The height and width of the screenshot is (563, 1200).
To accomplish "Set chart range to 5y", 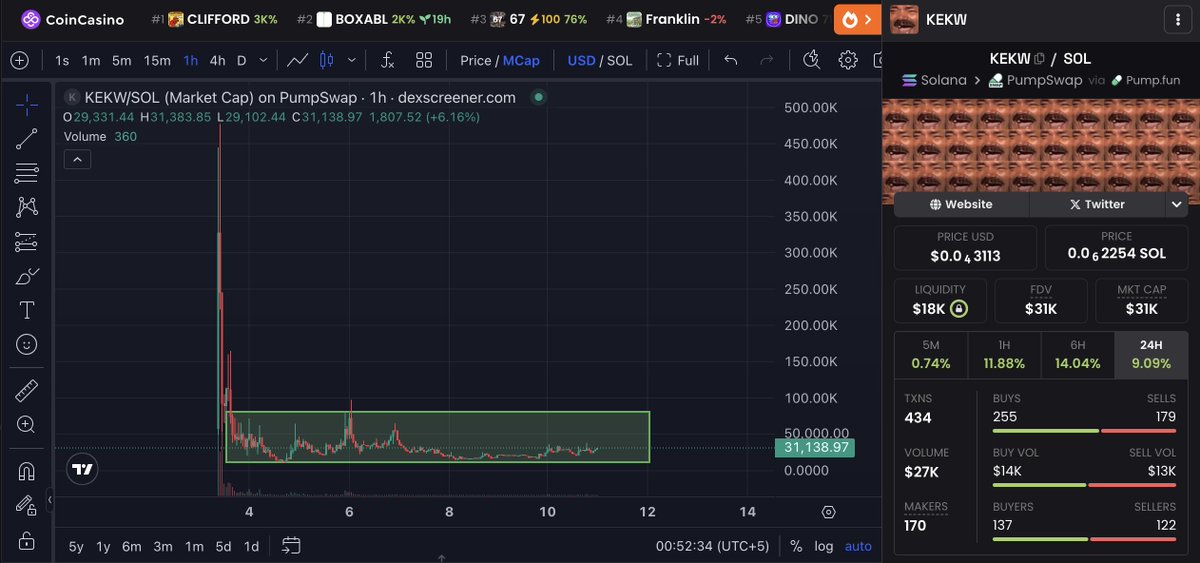I will coord(76,546).
